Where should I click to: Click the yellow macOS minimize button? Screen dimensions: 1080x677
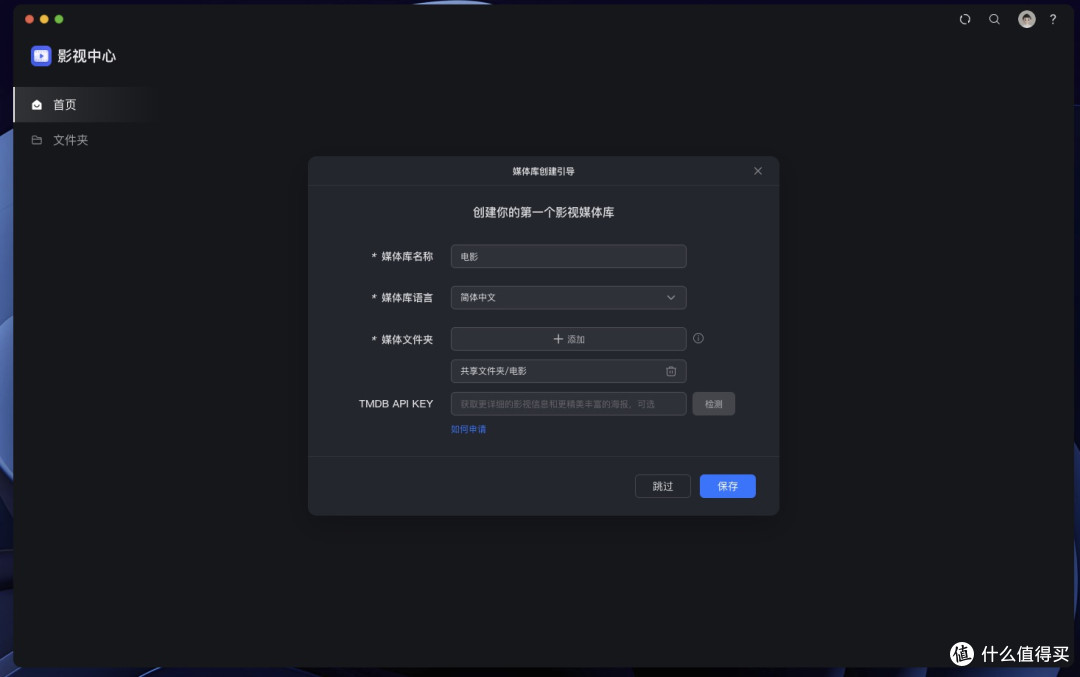[44, 19]
